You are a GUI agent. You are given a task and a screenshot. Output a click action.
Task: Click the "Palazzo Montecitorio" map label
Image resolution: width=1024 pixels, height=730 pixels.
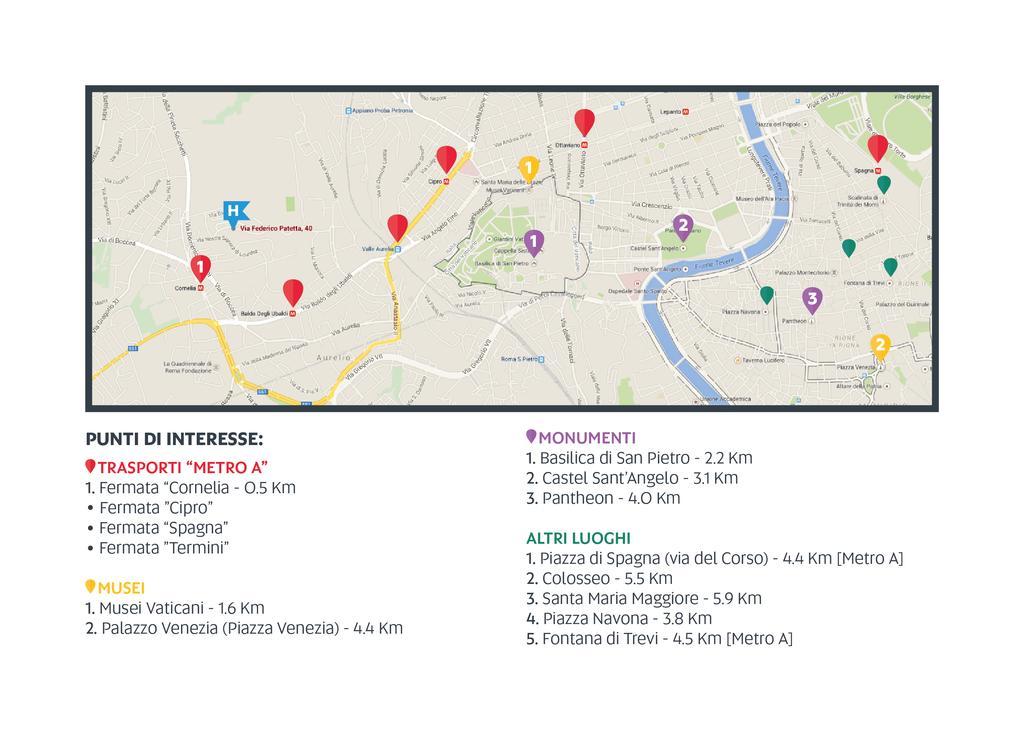pyautogui.click(x=803, y=272)
